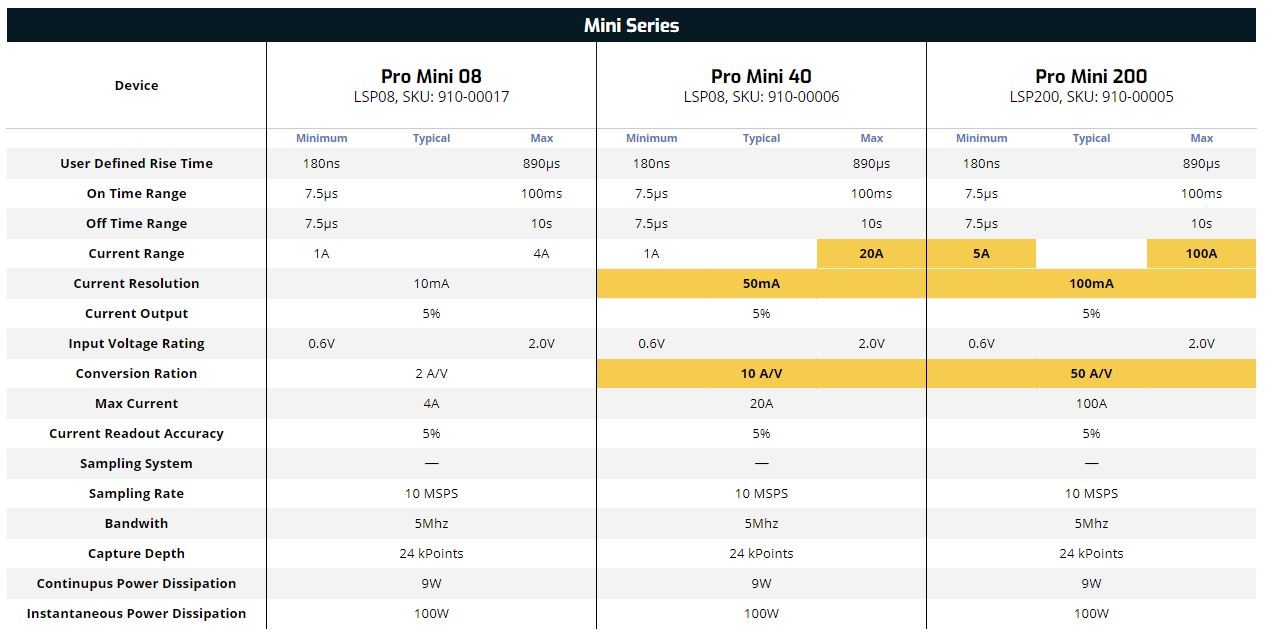Click the SKU 910-00005 text
This screenshot has width=1266, height=636.
click(1130, 97)
